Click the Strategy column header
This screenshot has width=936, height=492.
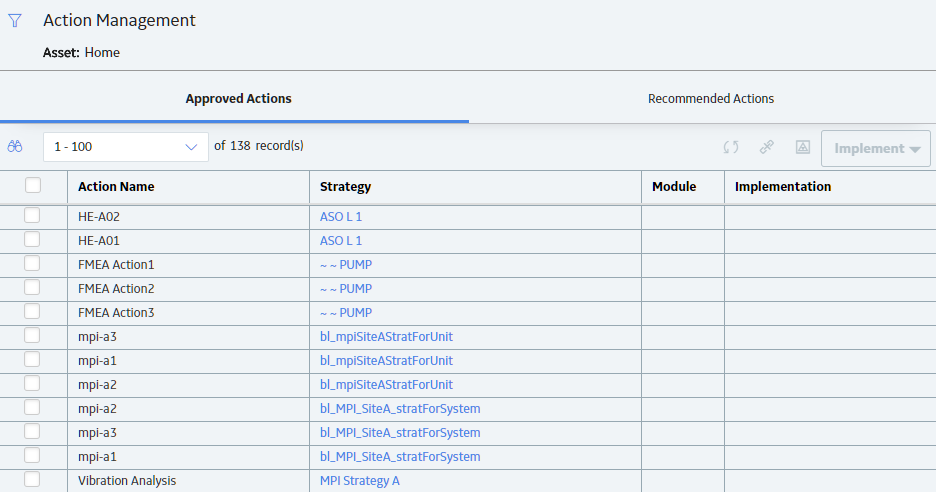tap(346, 187)
